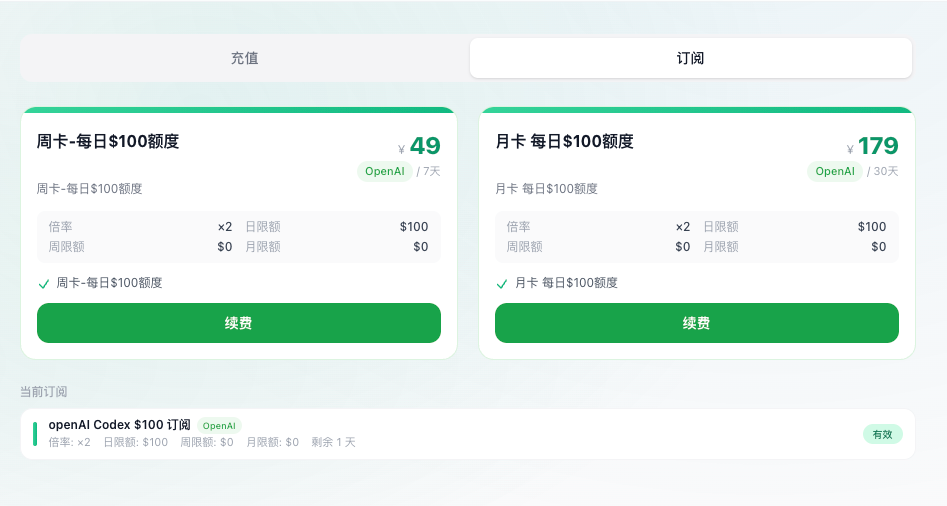The height and width of the screenshot is (506, 947).
Task: Click the ¥49 price on weekly card
Action: tap(419, 146)
